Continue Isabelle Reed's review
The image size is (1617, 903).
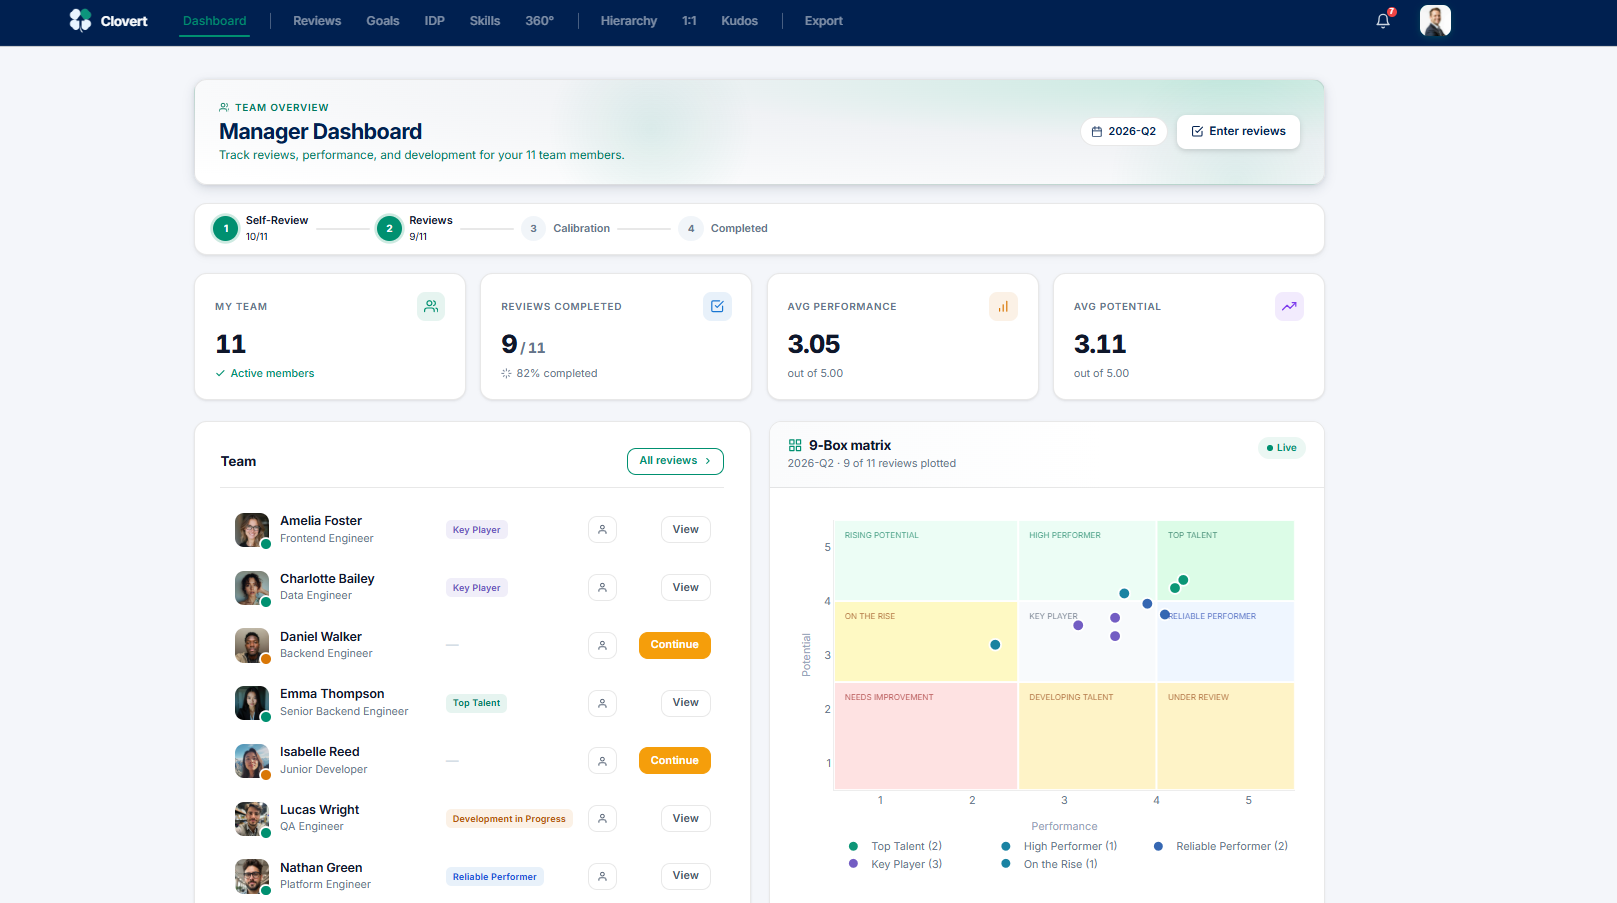[675, 761]
